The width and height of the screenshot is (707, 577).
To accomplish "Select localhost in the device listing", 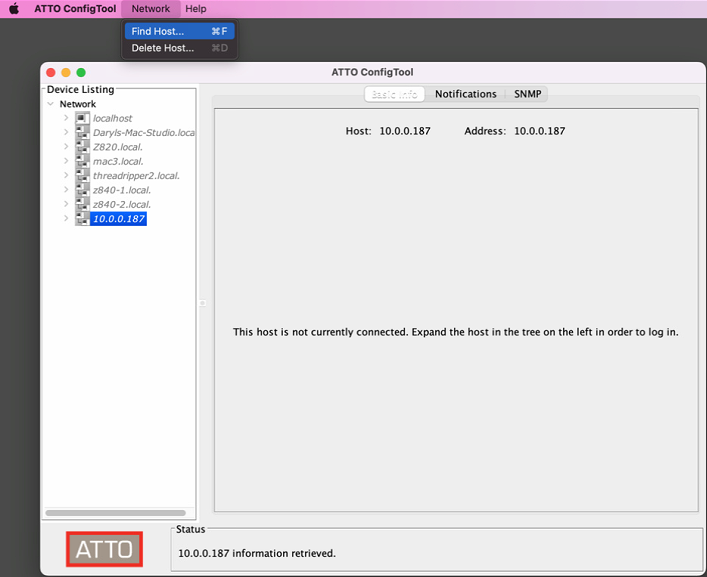I will click(x=113, y=118).
